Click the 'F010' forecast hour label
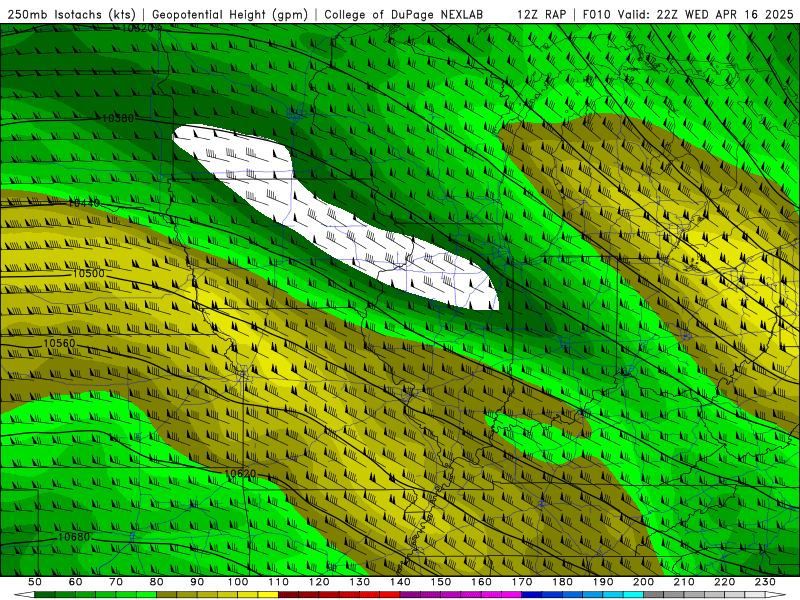 point(597,14)
